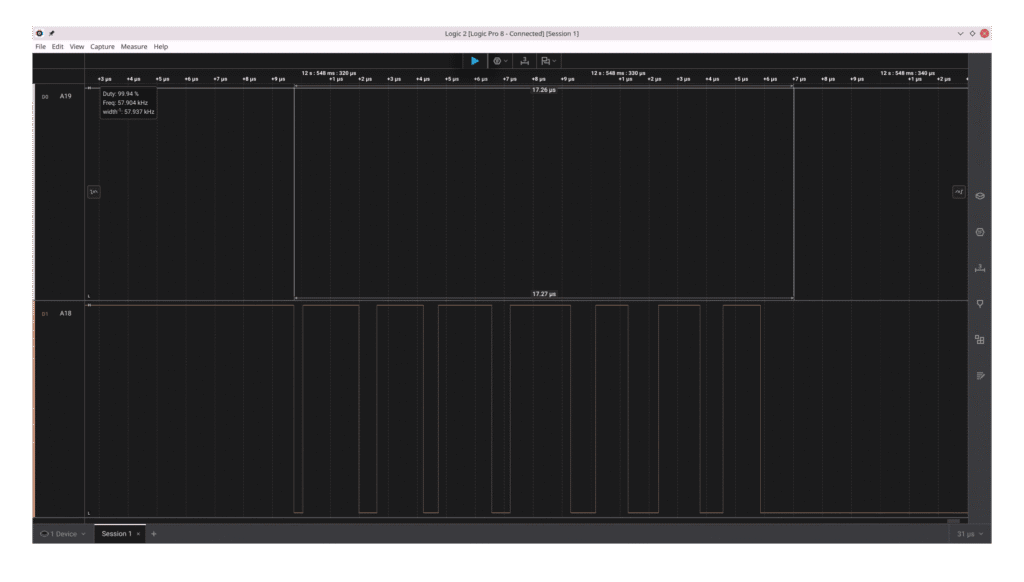This screenshot has width=1024, height=582.
Task: Select the A19 channel label
Action: click(65, 96)
